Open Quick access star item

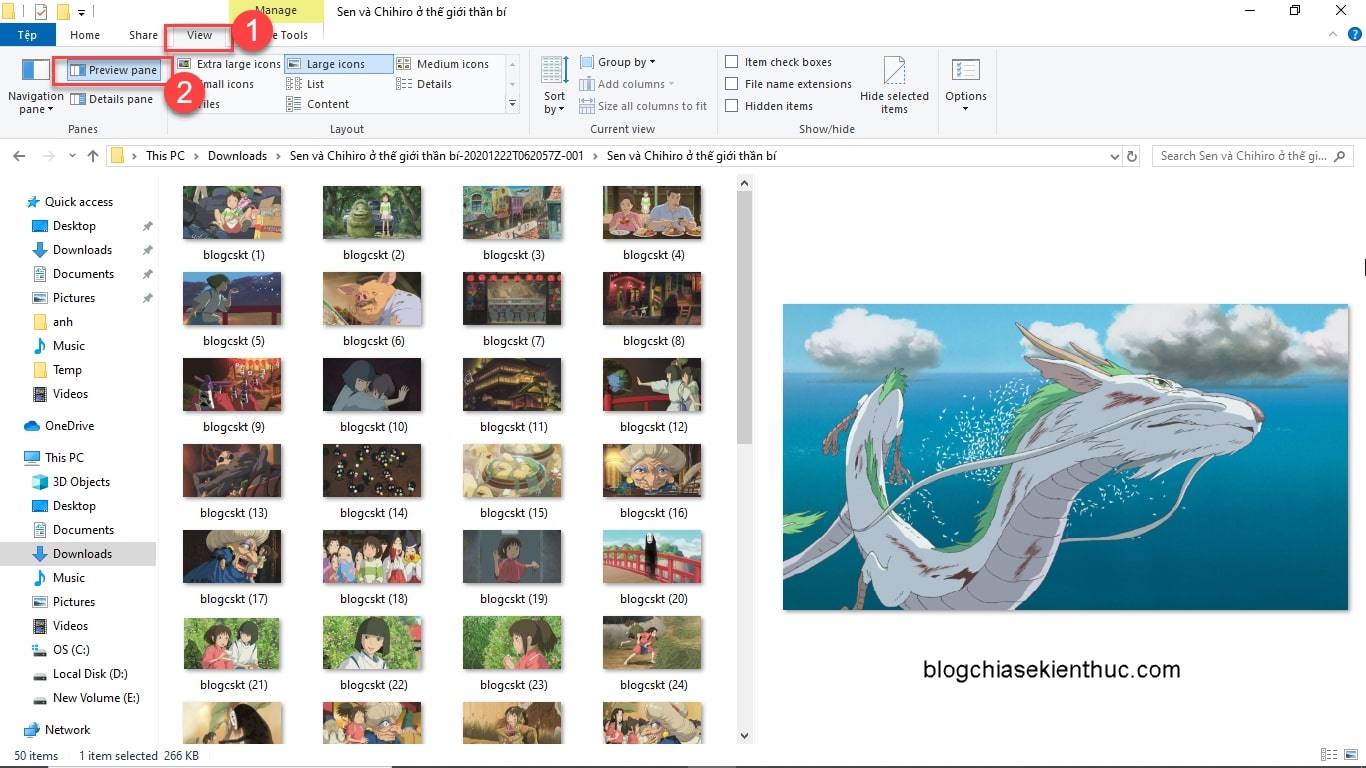(x=69, y=202)
